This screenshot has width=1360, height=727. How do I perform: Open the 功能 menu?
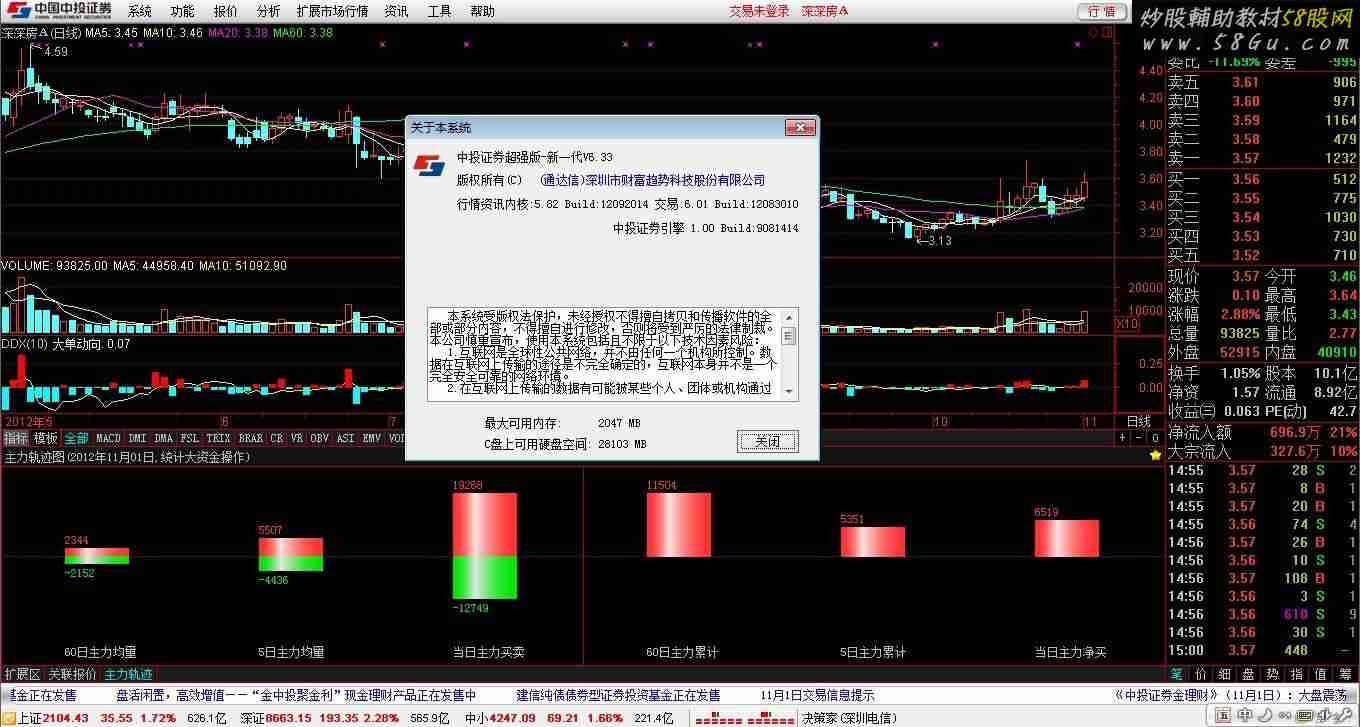coord(182,11)
